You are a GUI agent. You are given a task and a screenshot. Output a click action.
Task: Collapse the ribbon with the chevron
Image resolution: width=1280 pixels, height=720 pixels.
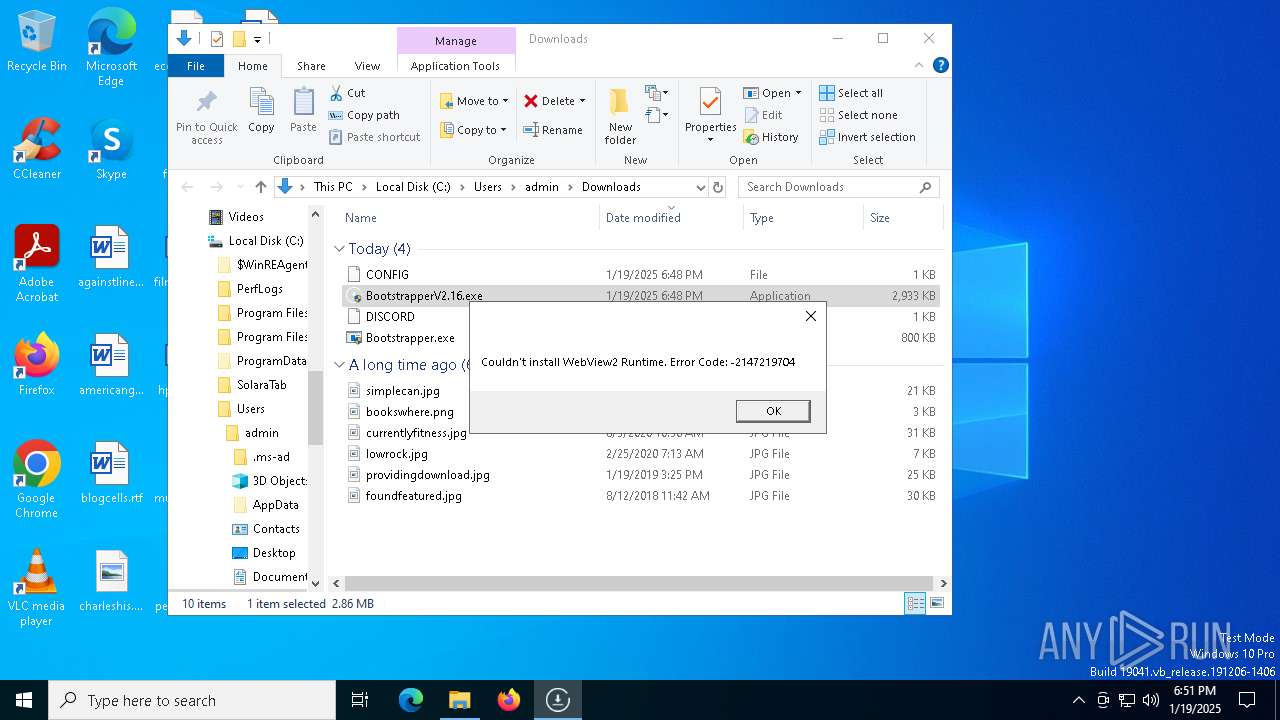(919, 65)
